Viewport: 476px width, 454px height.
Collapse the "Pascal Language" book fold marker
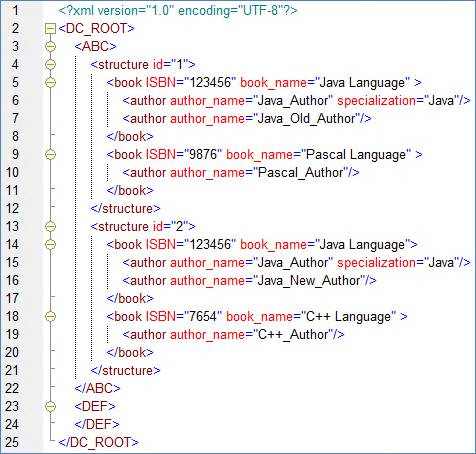coord(50,154)
